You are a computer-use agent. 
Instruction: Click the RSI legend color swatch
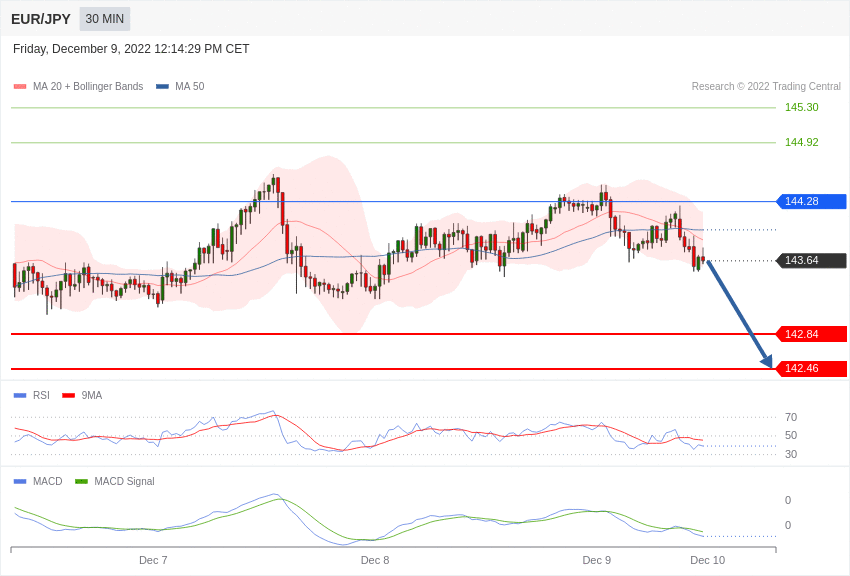coord(20,396)
